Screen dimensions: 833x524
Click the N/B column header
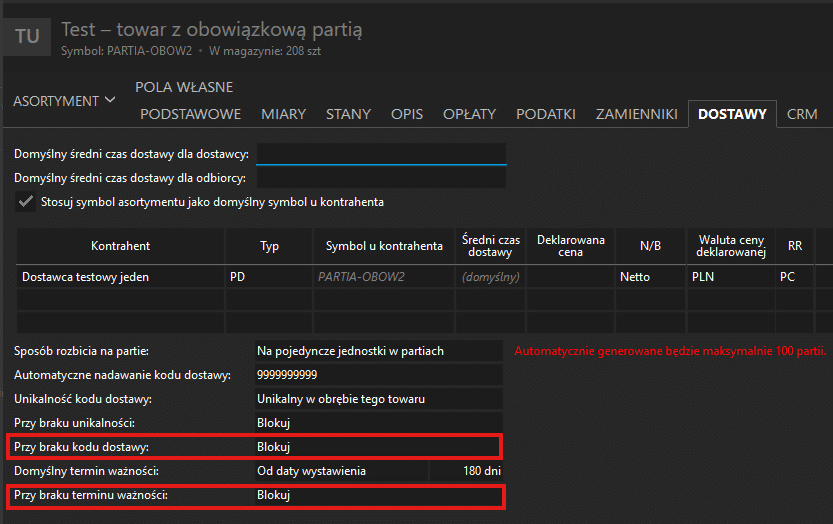point(650,246)
